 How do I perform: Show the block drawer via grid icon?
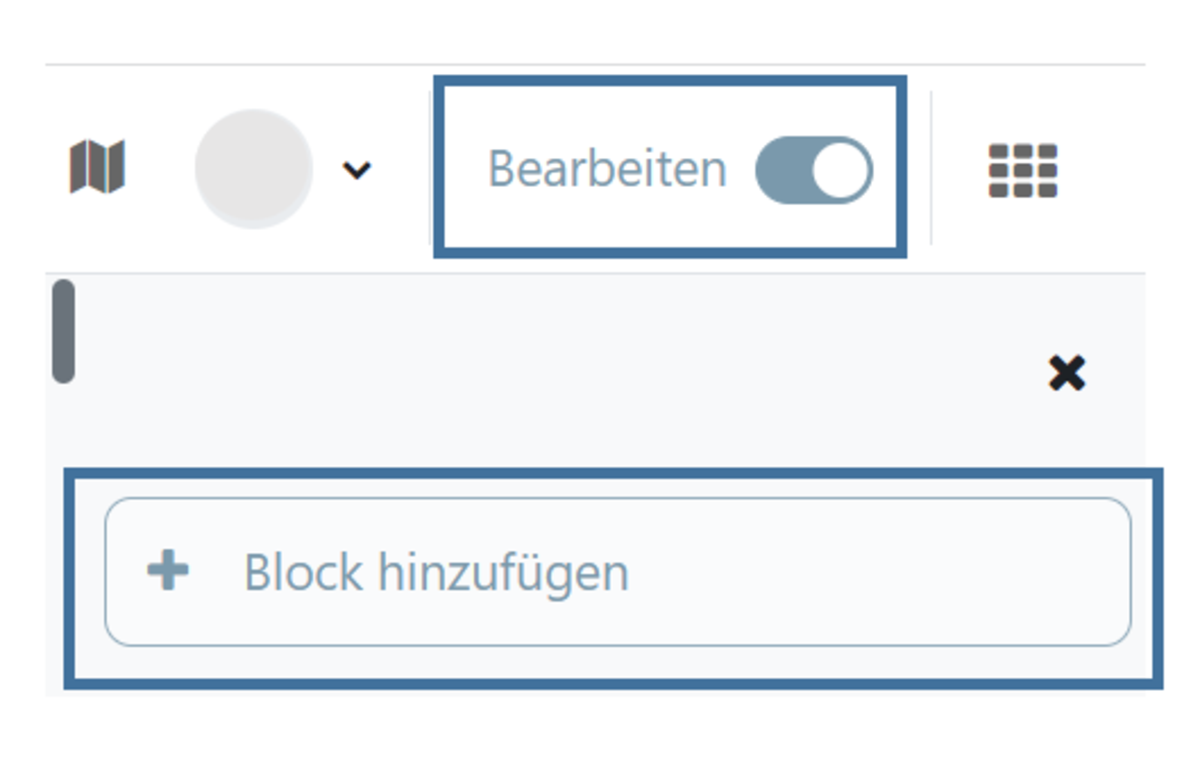pos(1022,170)
